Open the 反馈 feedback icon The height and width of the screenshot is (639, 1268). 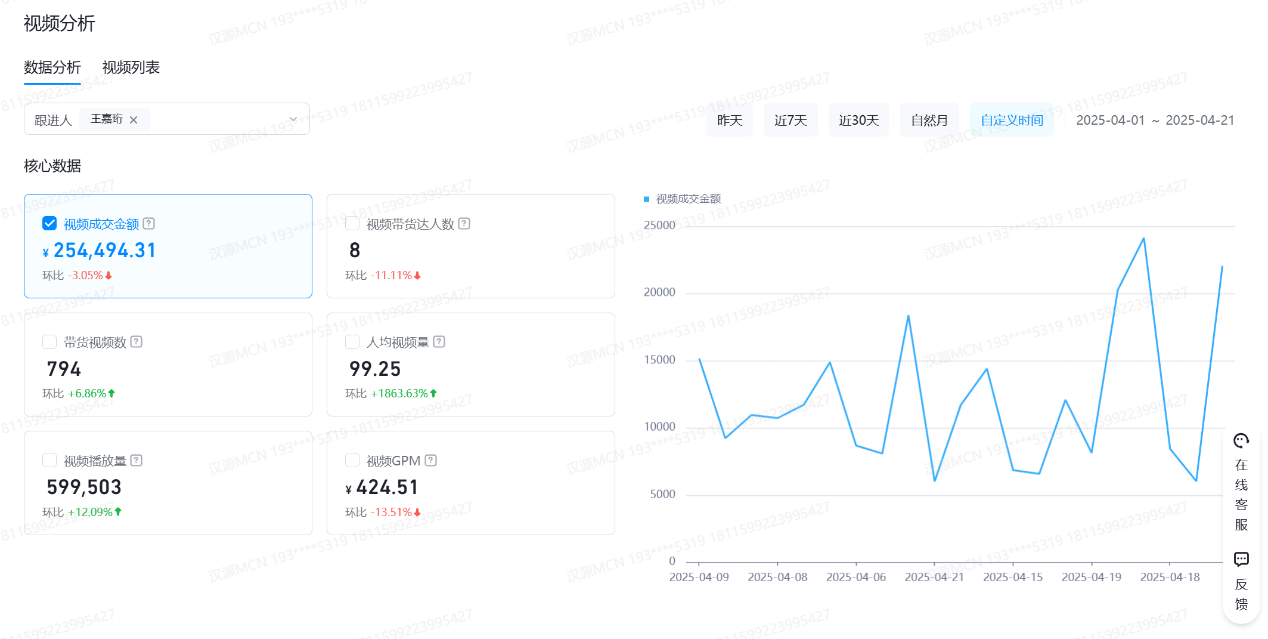1241,559
